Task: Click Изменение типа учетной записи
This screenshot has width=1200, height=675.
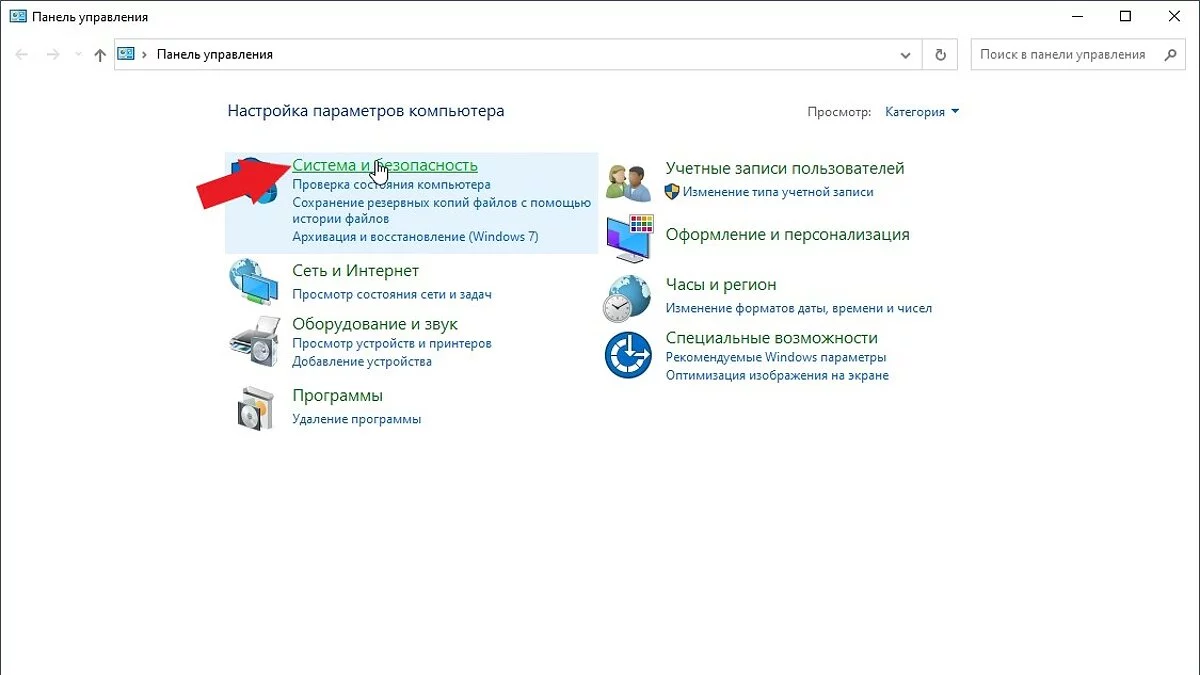Action: click(779, 192)
